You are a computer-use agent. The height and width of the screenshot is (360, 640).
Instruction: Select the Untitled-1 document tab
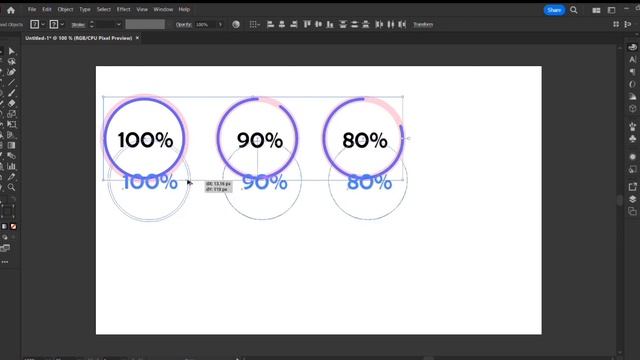78,38
